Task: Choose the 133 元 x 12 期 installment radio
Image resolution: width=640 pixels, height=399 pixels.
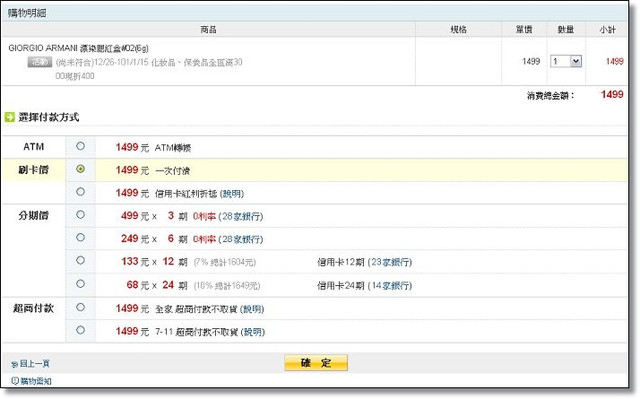Action: tap(80, 260)
